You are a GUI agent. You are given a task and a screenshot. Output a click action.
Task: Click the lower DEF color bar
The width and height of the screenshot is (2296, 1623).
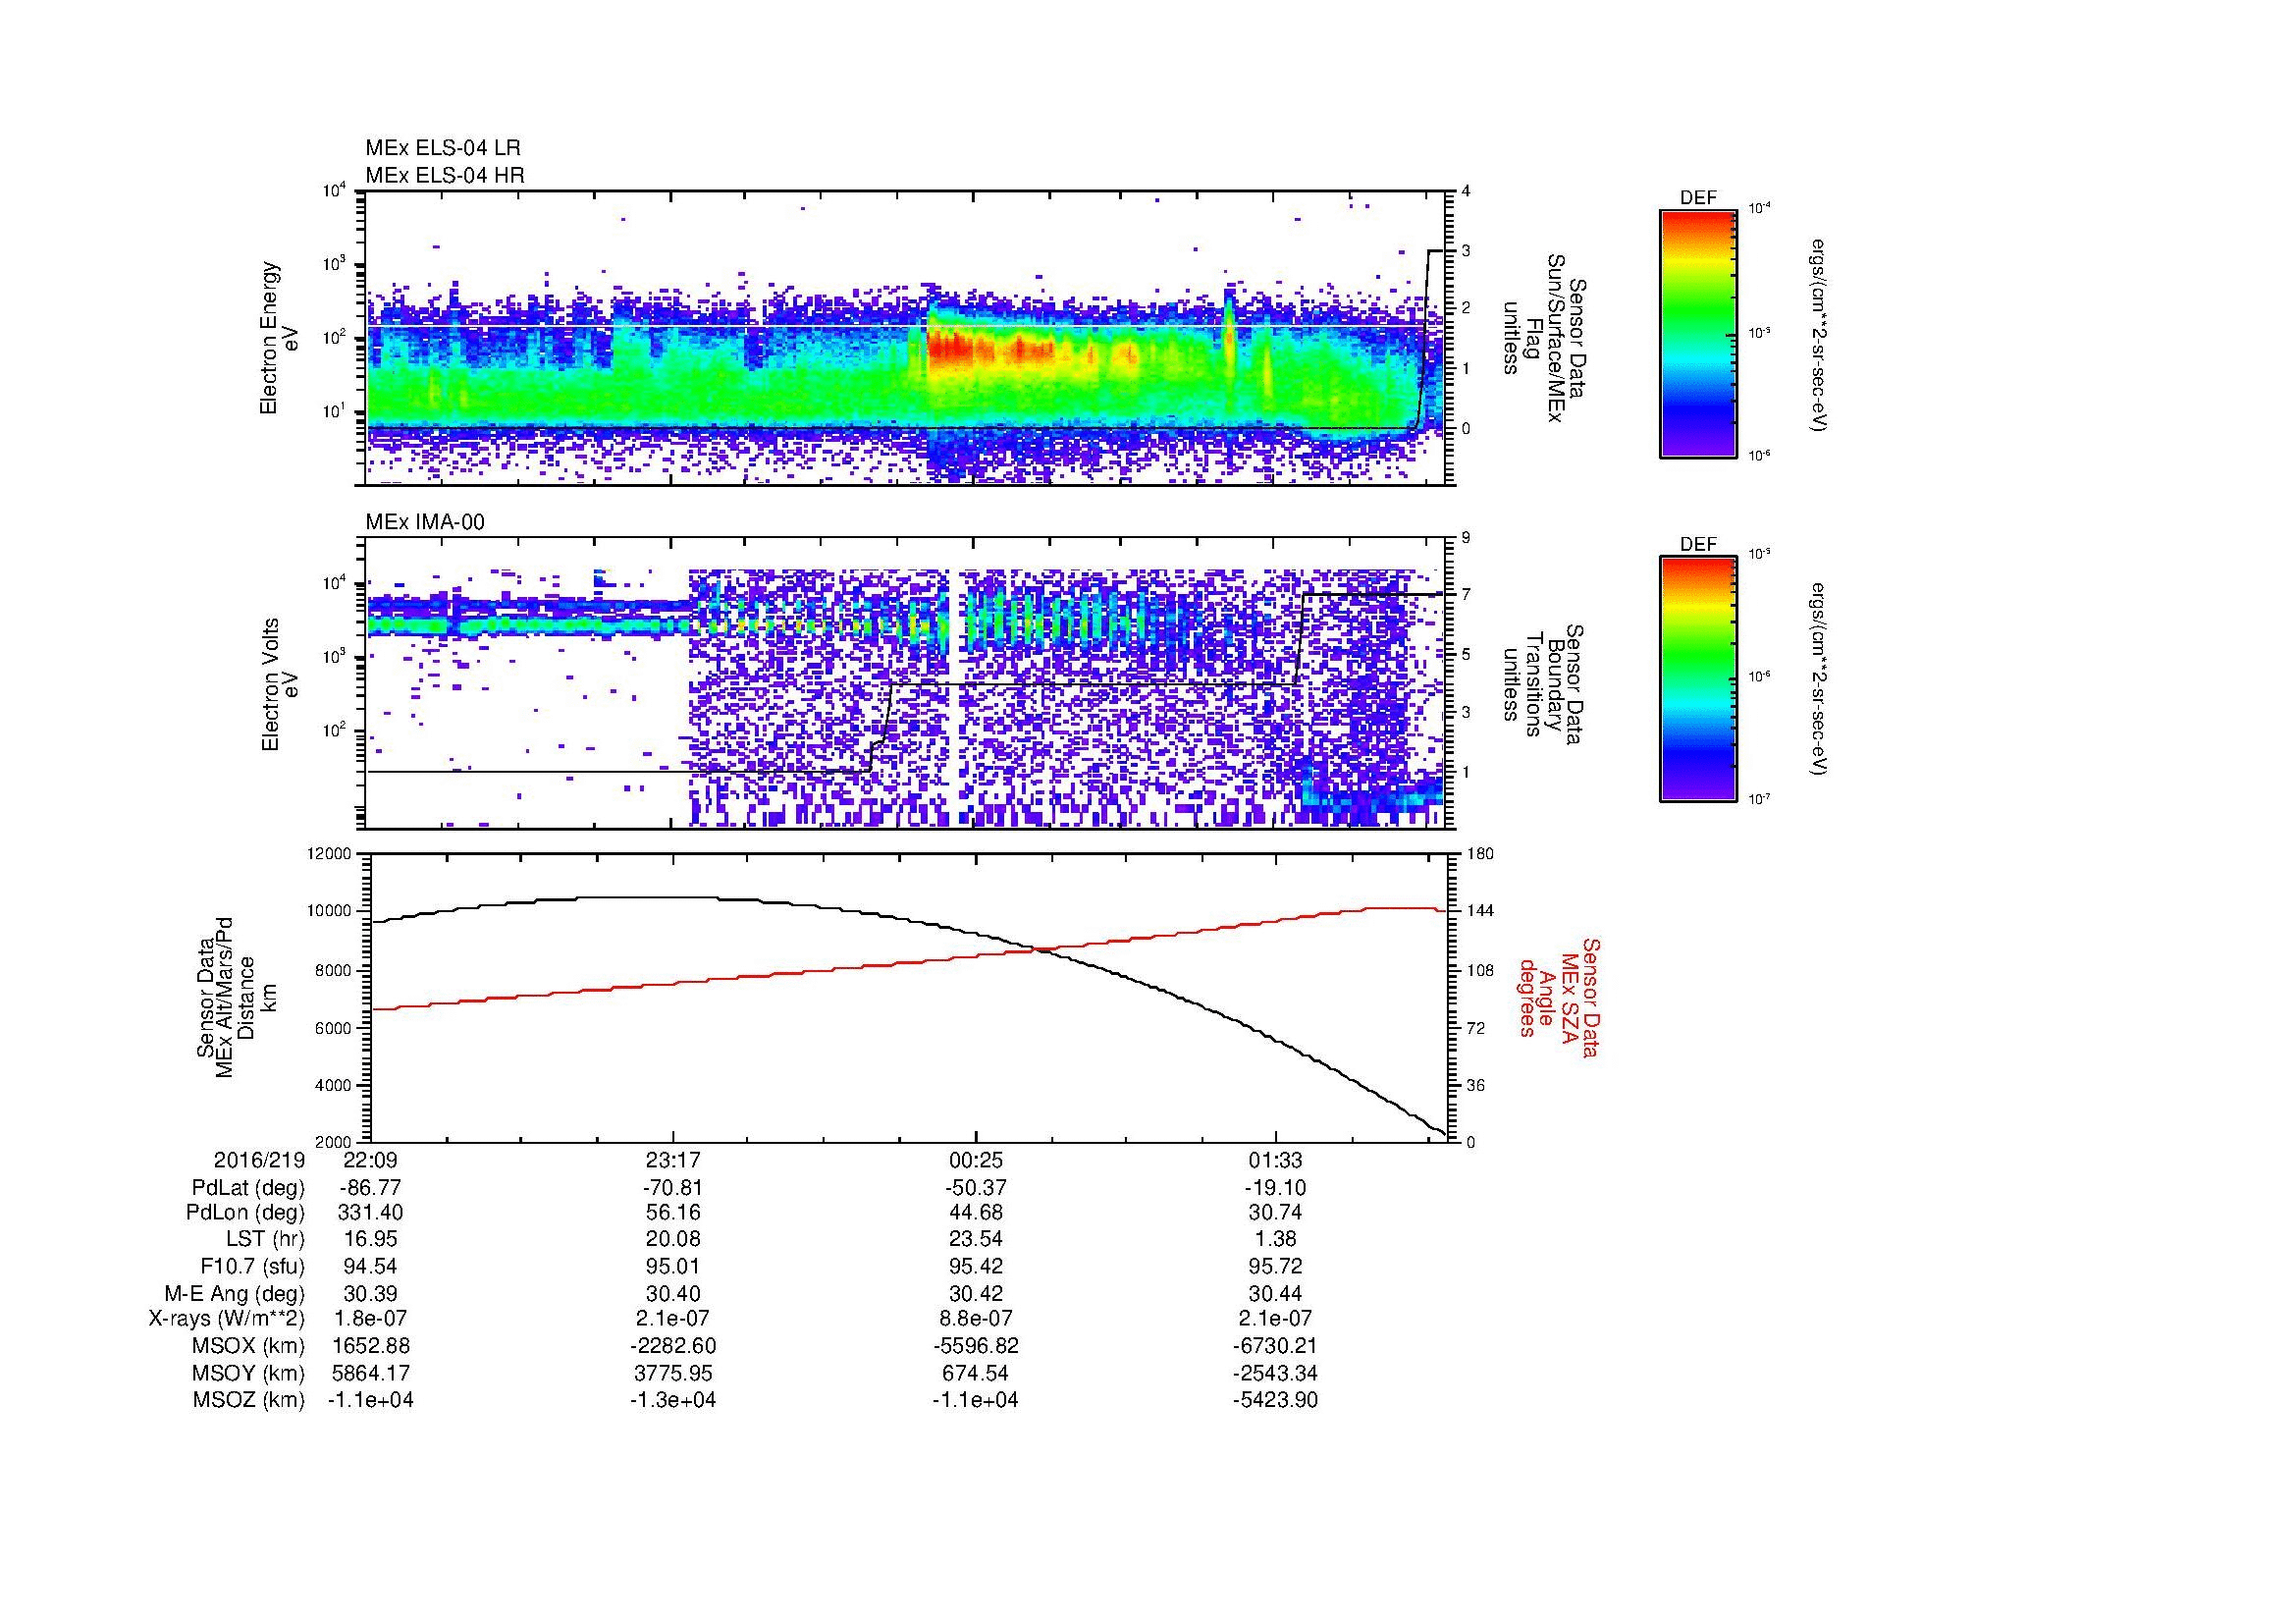tap(1698, 679)
